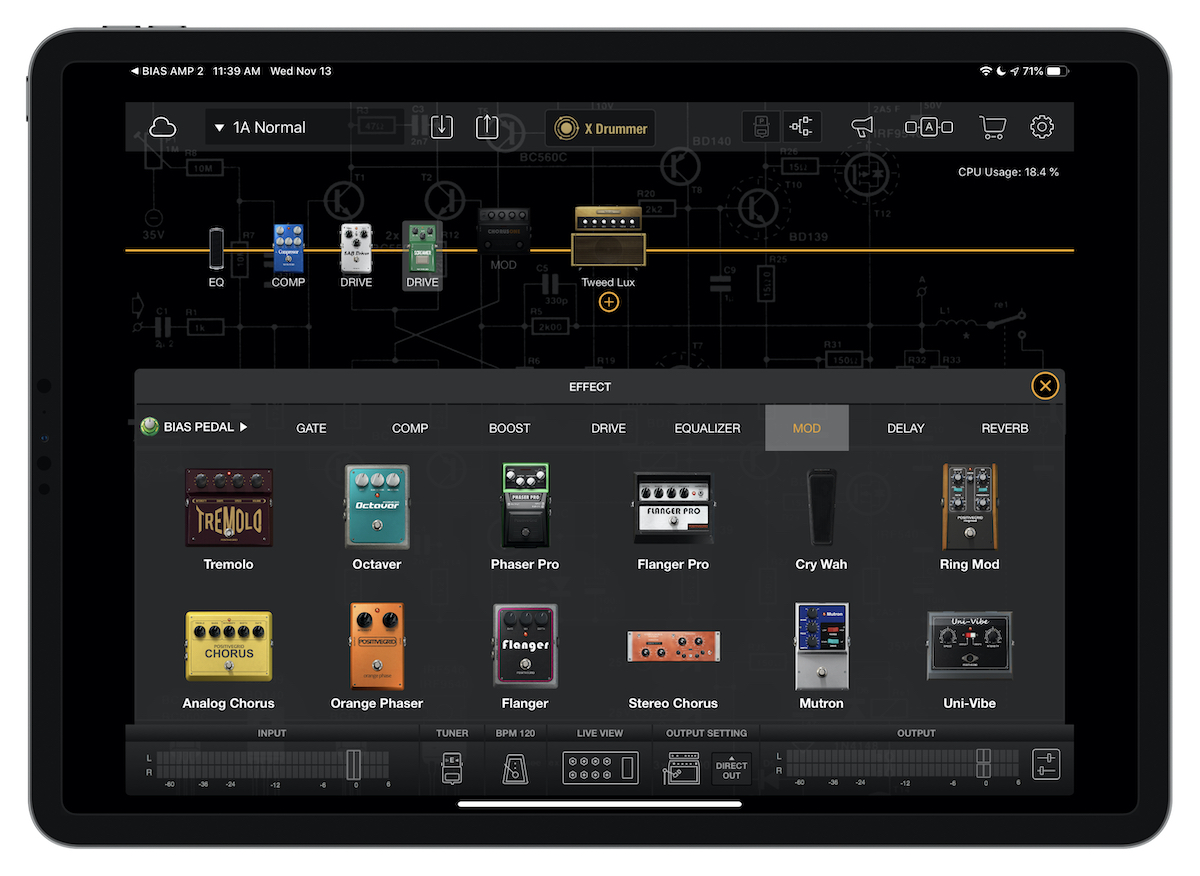The width and height of the screenshot is (1200, 876).
Task: Switch to the DELAY effect tab
Action: click(906, 428)
